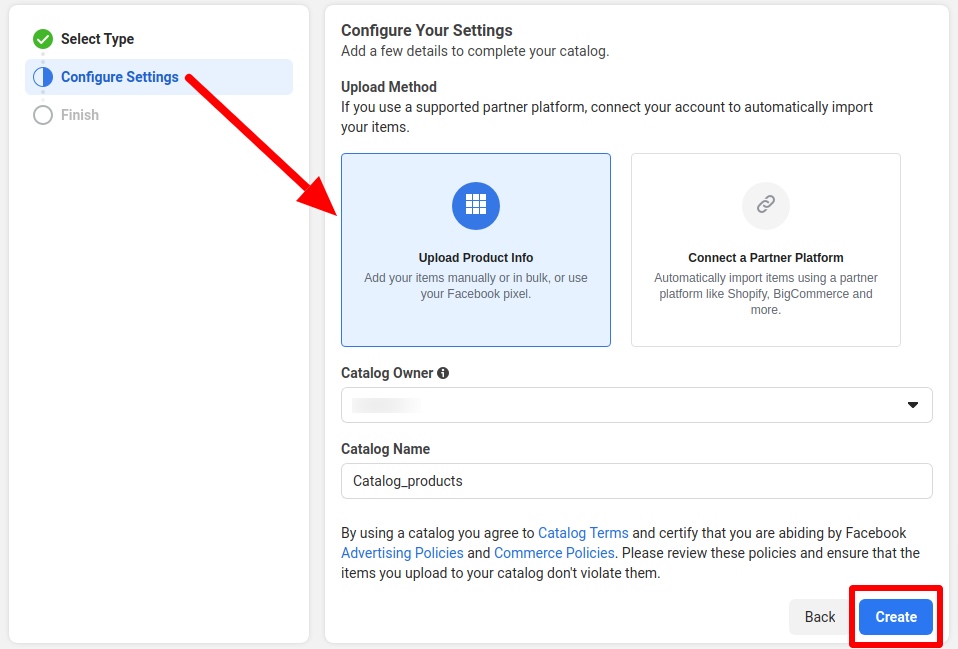Click the empty circle beside Finish
958x649 pixels.
43,115
